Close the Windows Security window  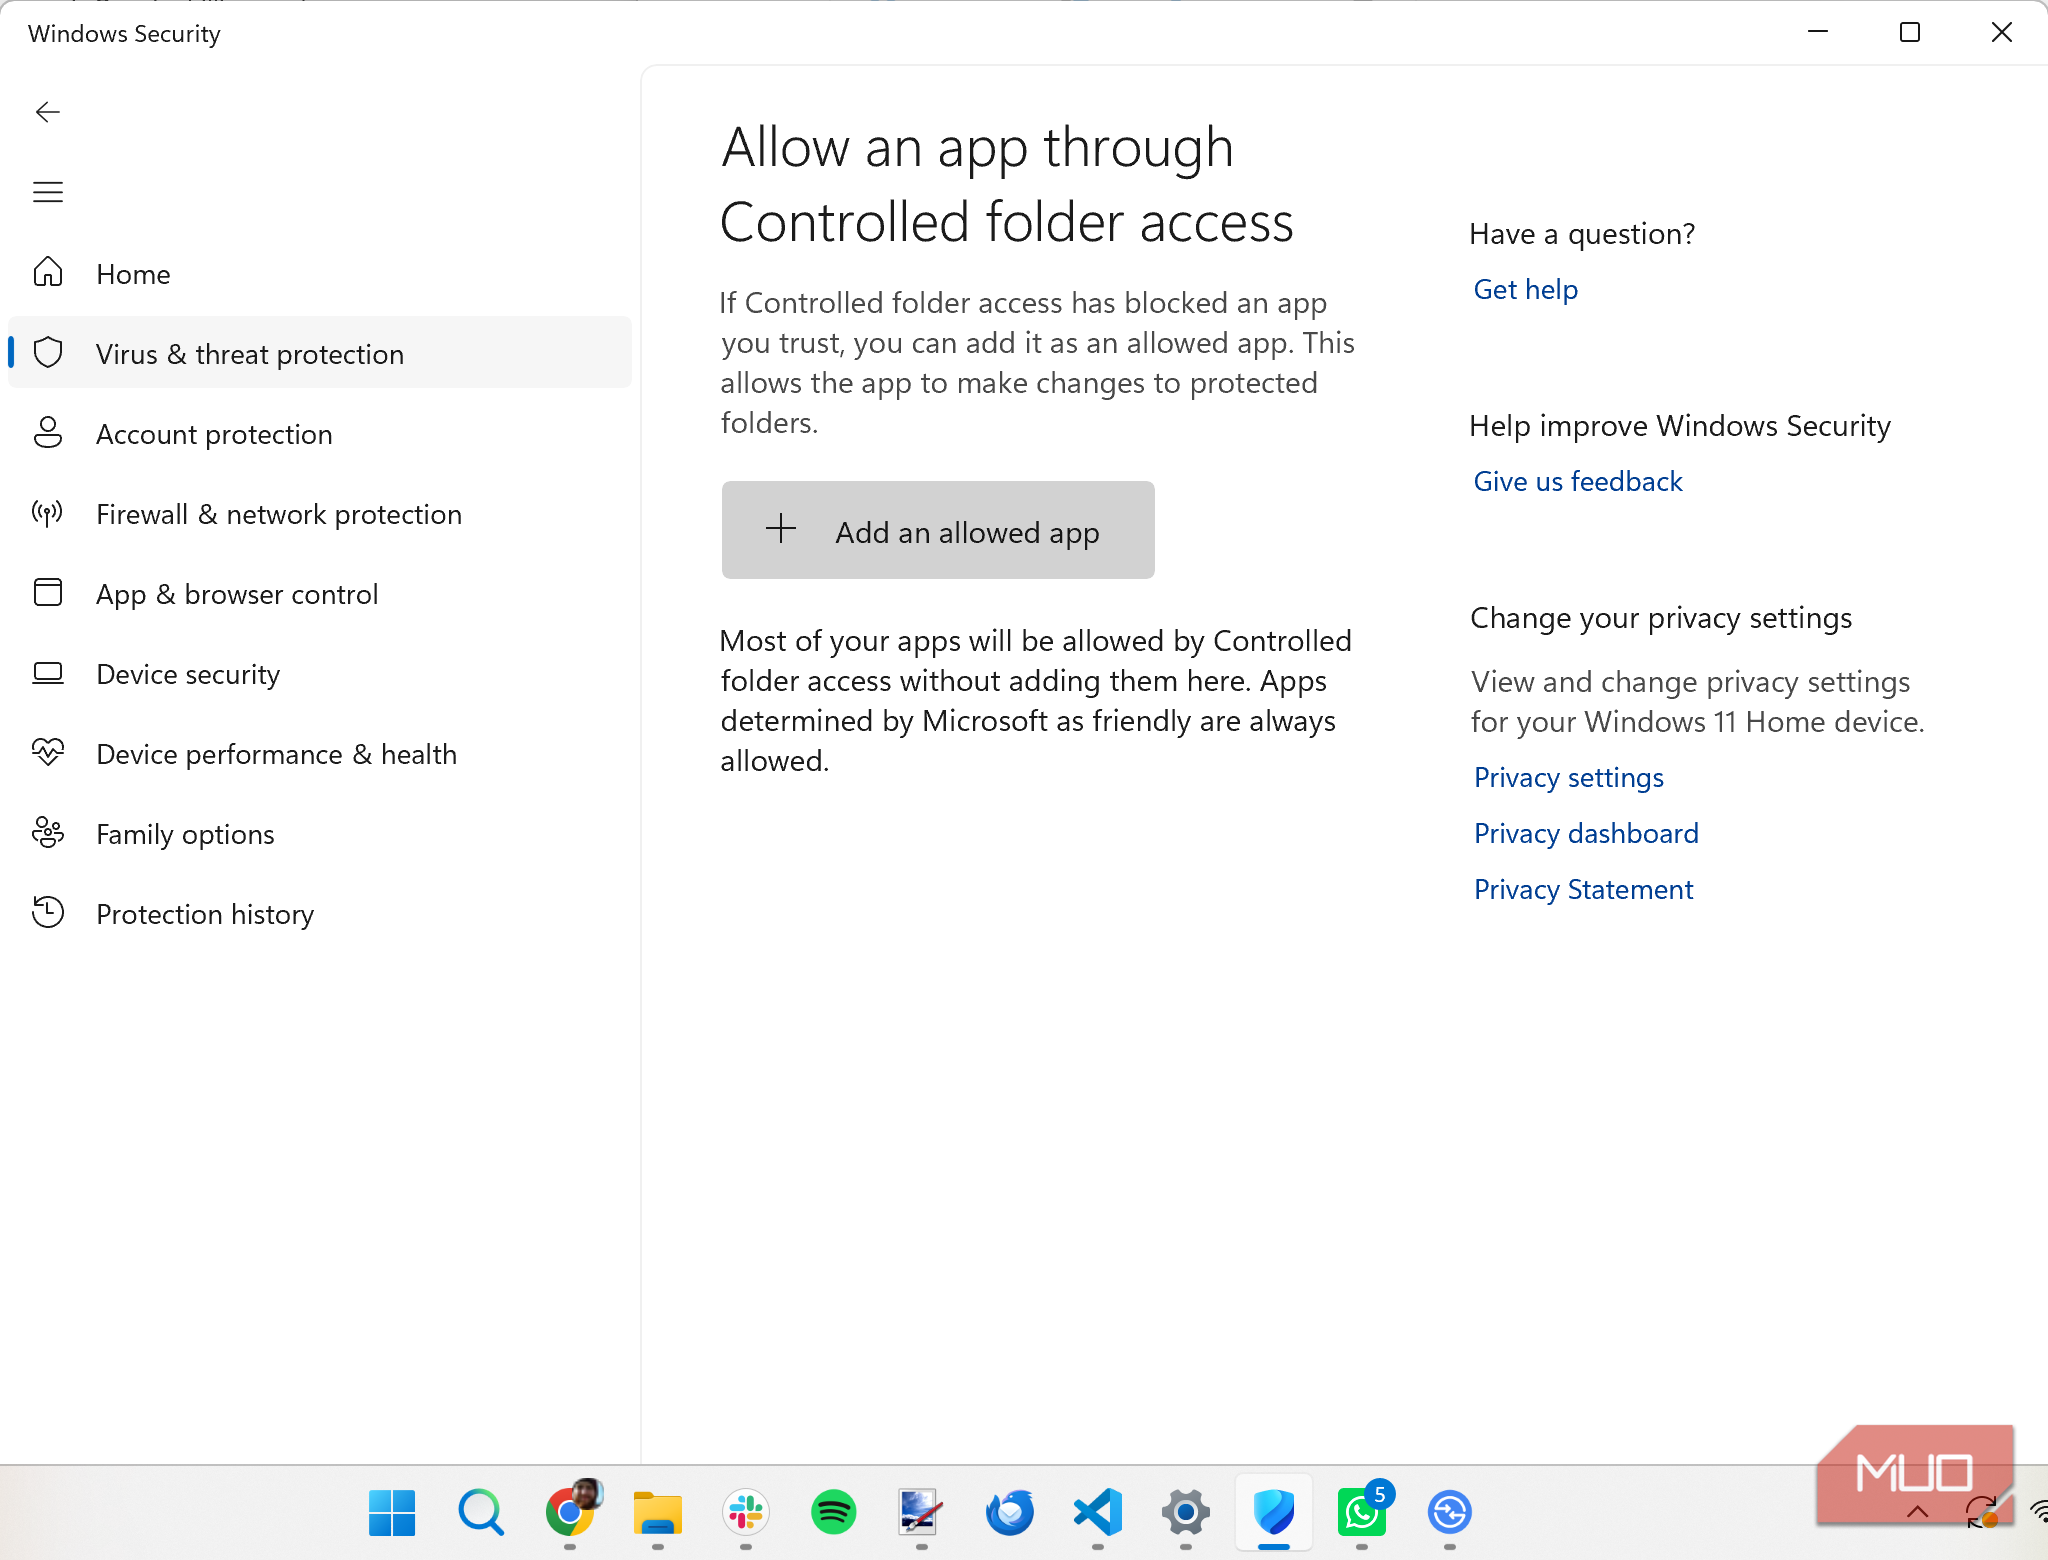tap(2002, 32)
